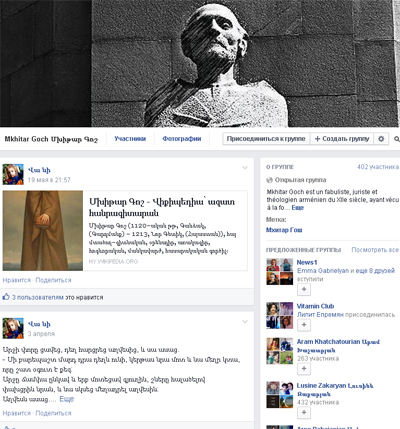This screenshot has width=400, height=429.
Task: Click the 3 апреля post timestamp
Action: click(41, 334)
